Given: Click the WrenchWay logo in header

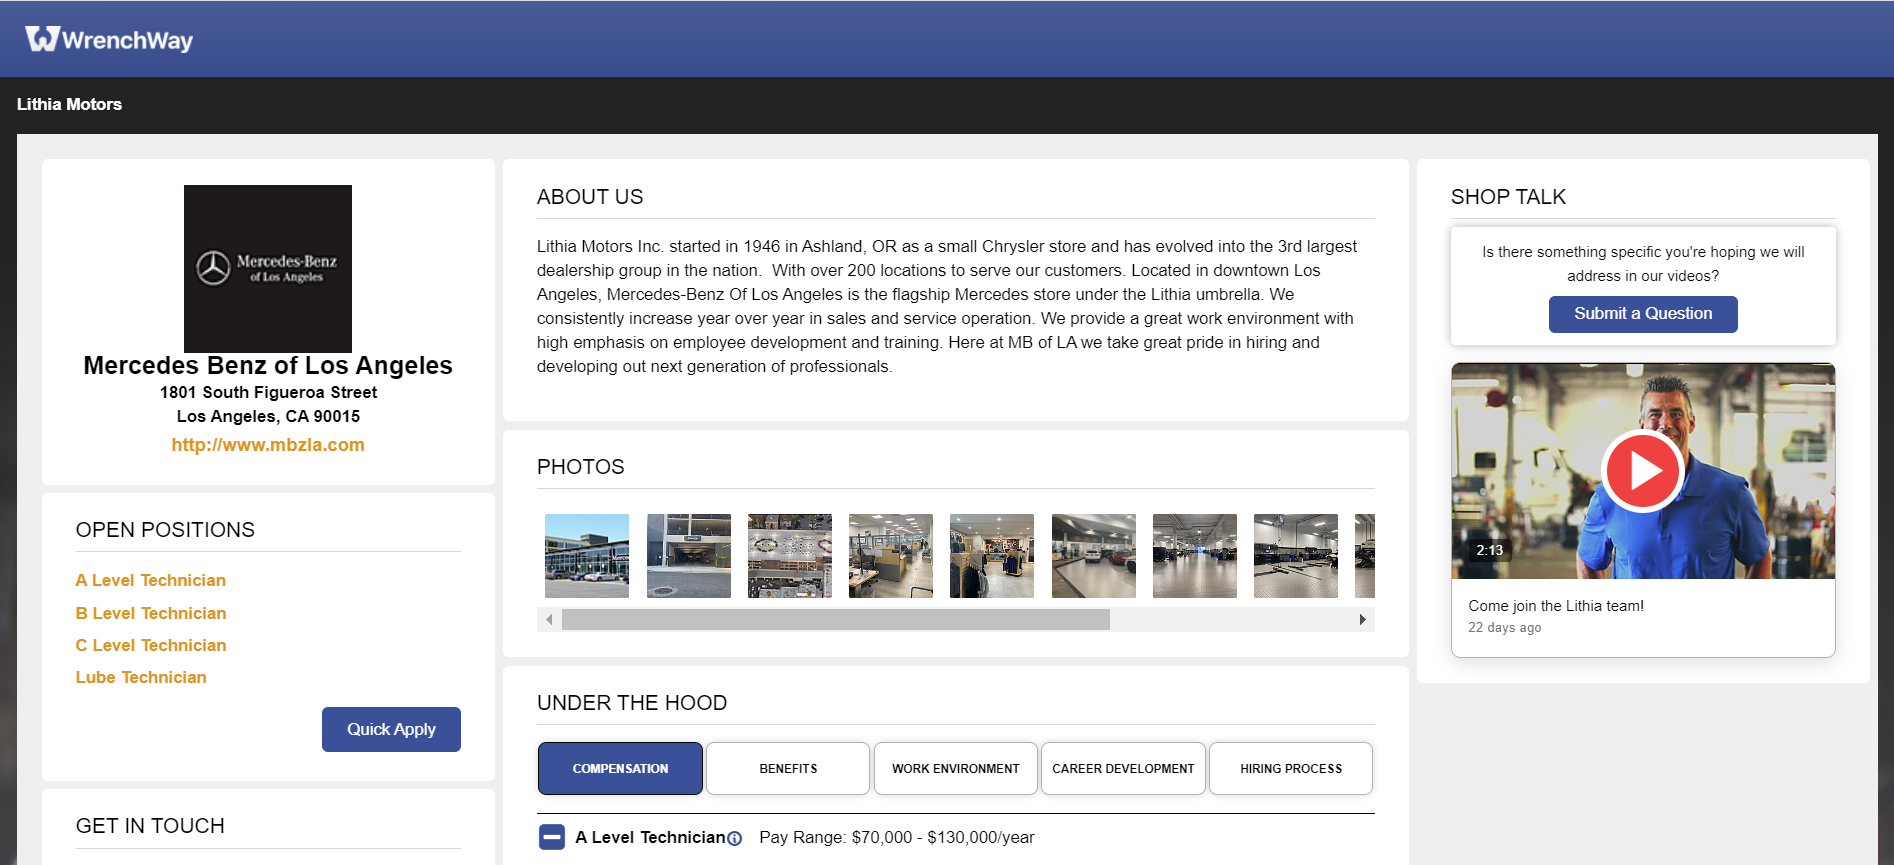Looking at the screenshot, I should 109,39.
